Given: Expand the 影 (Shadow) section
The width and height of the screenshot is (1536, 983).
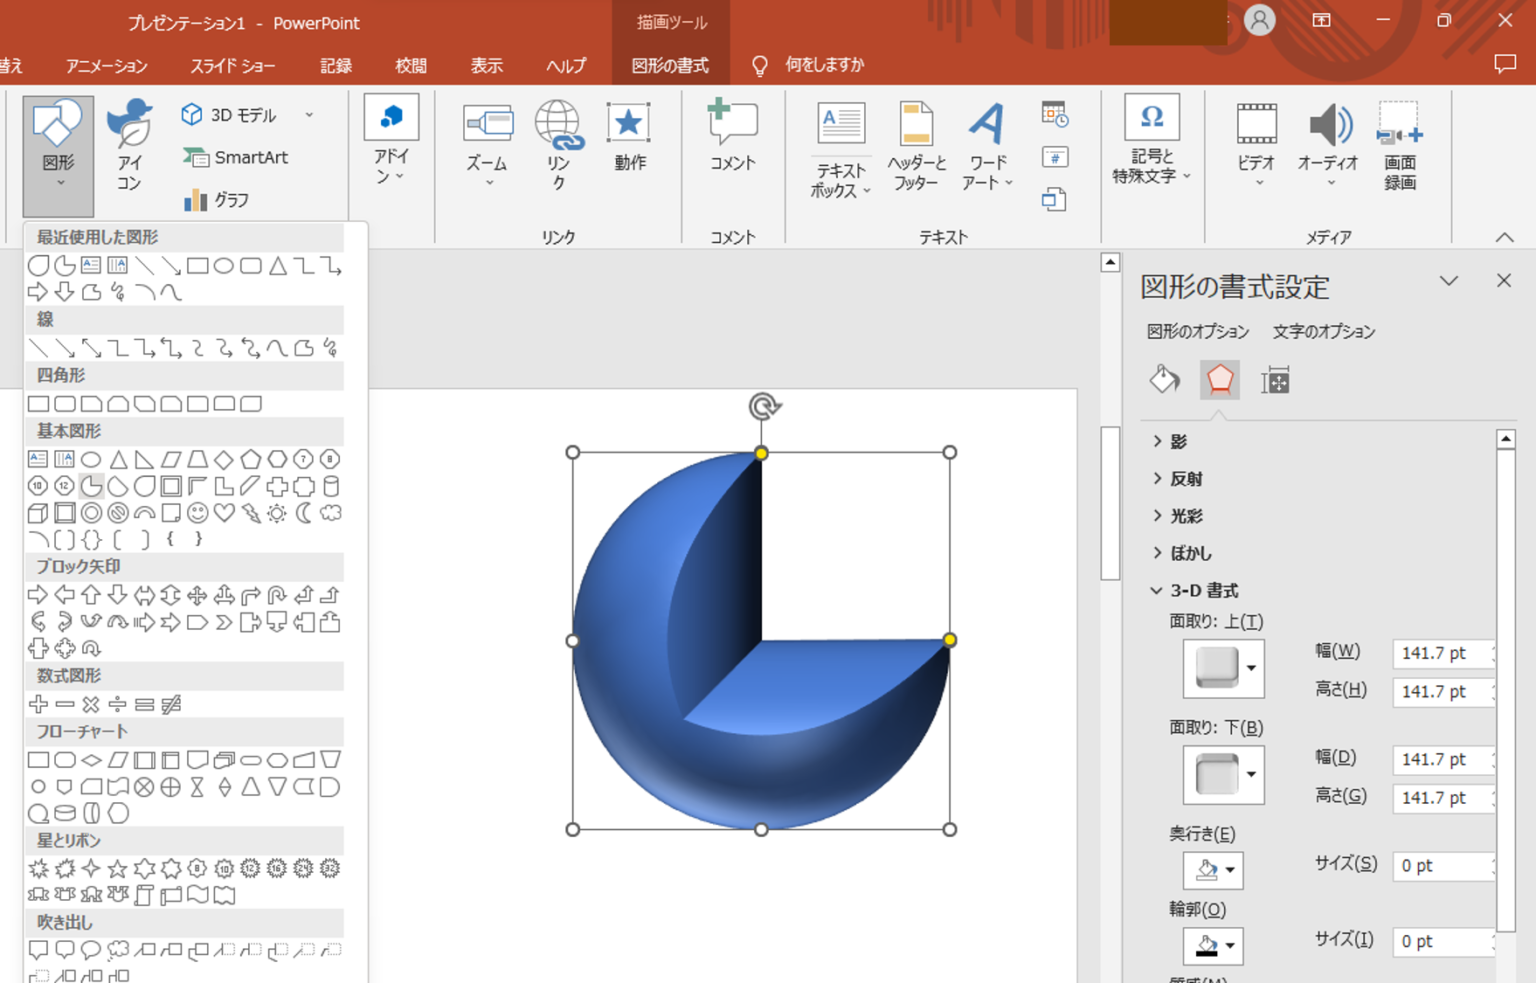Looking at the screenshot, I should click(1175, 441).
